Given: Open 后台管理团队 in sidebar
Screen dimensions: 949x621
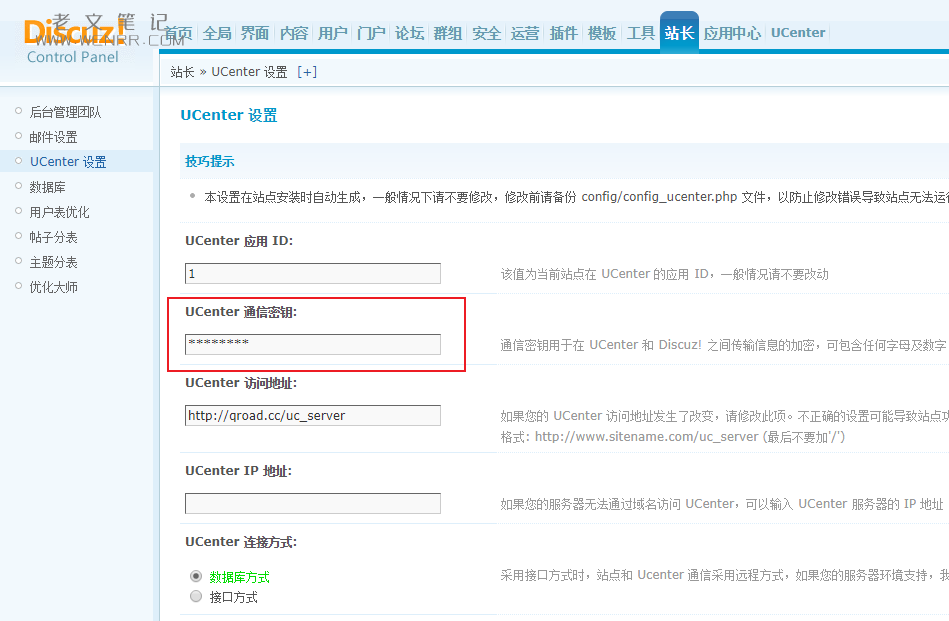Looking at the screenshot, I should [x=65, y=112].
